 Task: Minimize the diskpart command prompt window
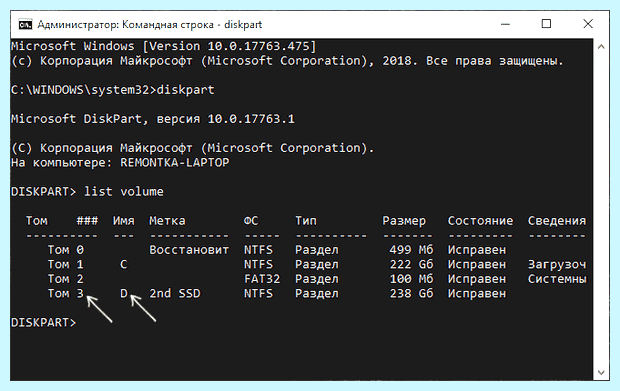coord(505,24)
